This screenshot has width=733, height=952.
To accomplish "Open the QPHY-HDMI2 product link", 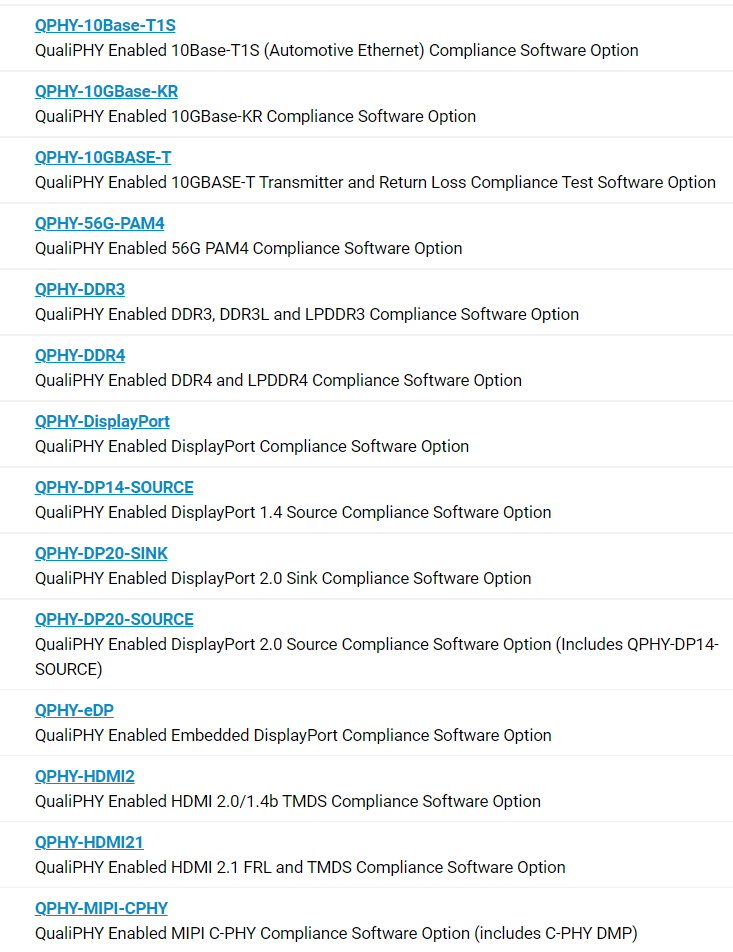I will (x=84, y=777).
